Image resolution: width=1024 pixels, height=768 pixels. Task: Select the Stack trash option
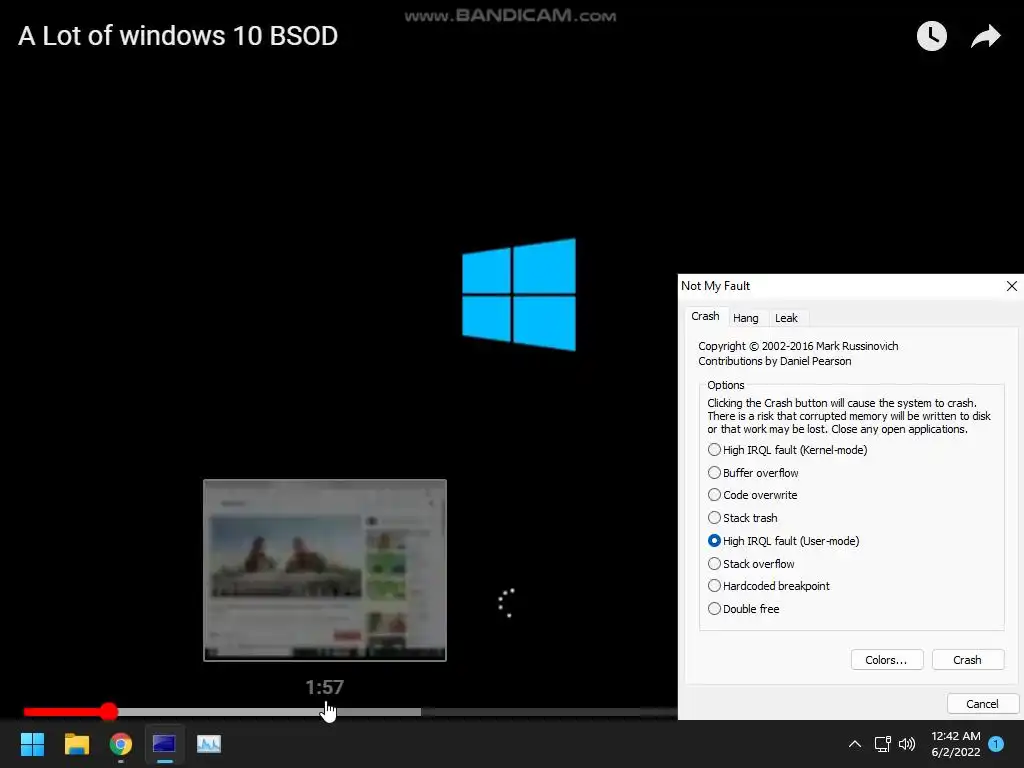click(x=743, y=518)
